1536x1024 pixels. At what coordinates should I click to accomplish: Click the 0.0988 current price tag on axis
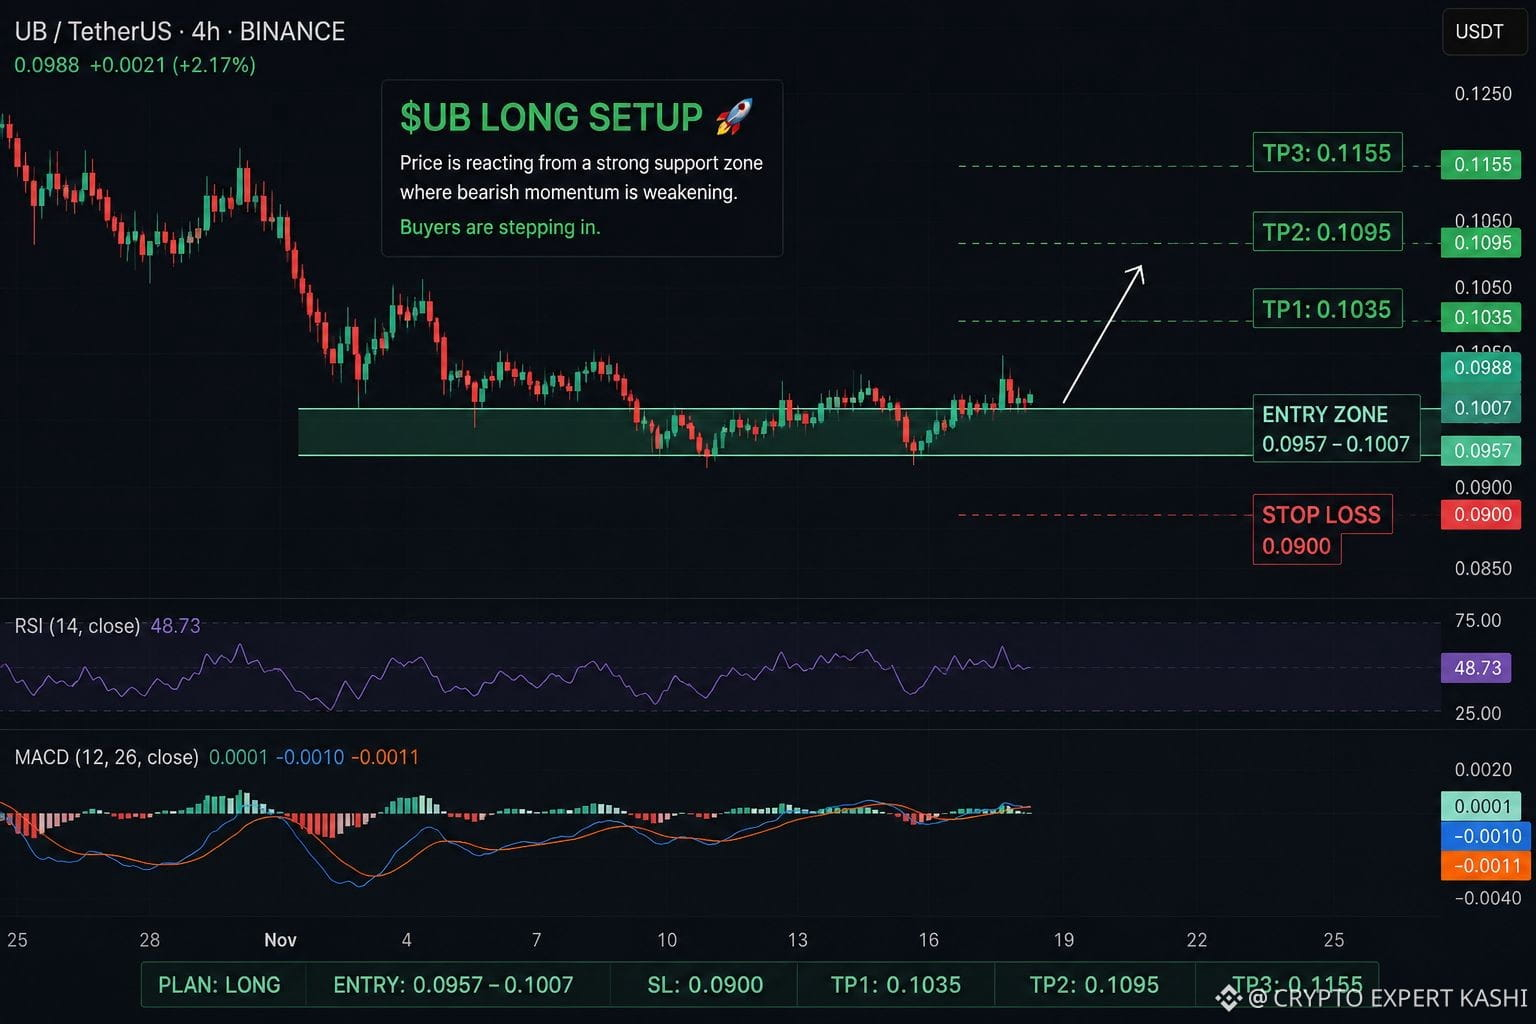click(1481, 367)
